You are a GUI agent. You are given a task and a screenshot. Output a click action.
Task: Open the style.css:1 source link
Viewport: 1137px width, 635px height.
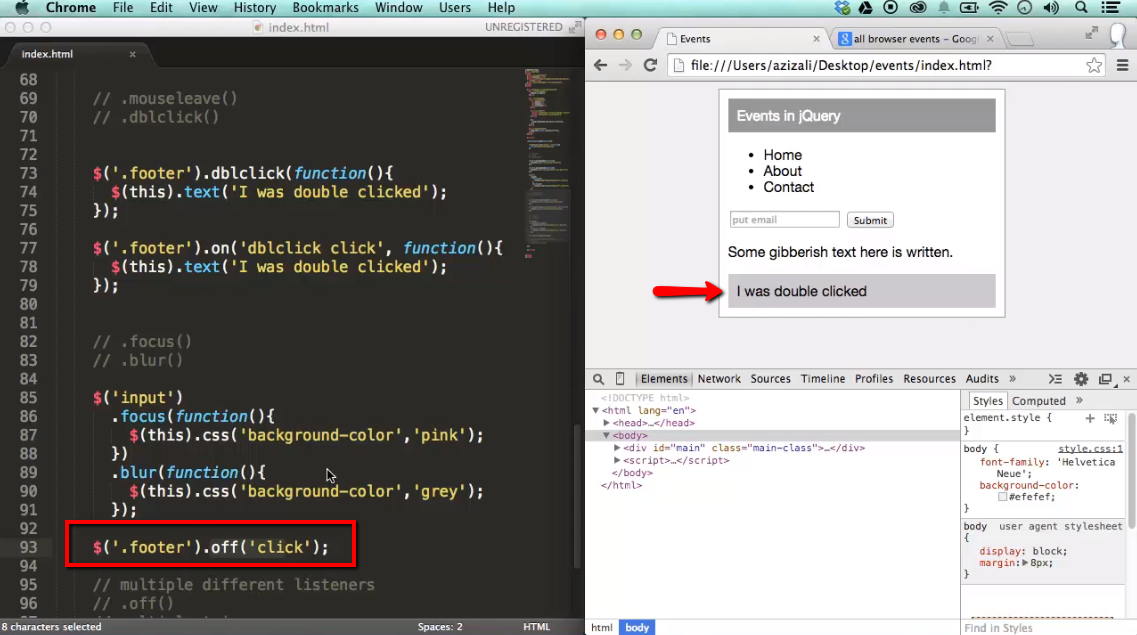[x=1090, y=449]
